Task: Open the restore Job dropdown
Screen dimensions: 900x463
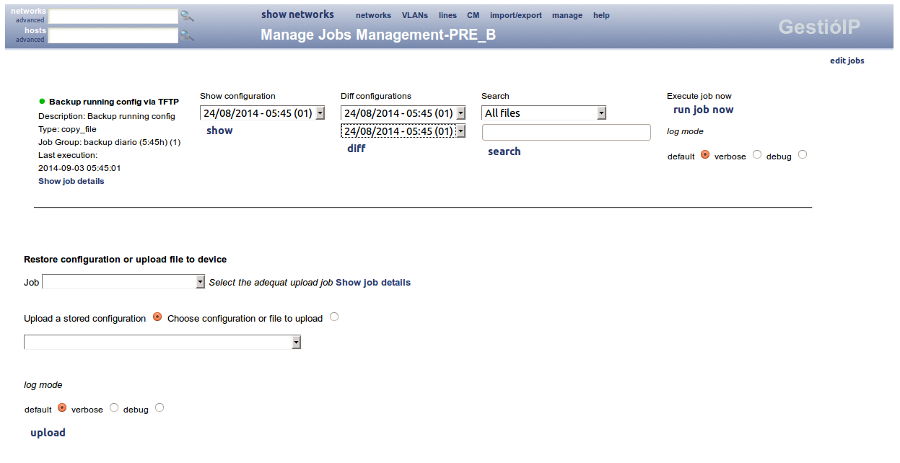Action: pyautogui.click(x=123, y=282)
